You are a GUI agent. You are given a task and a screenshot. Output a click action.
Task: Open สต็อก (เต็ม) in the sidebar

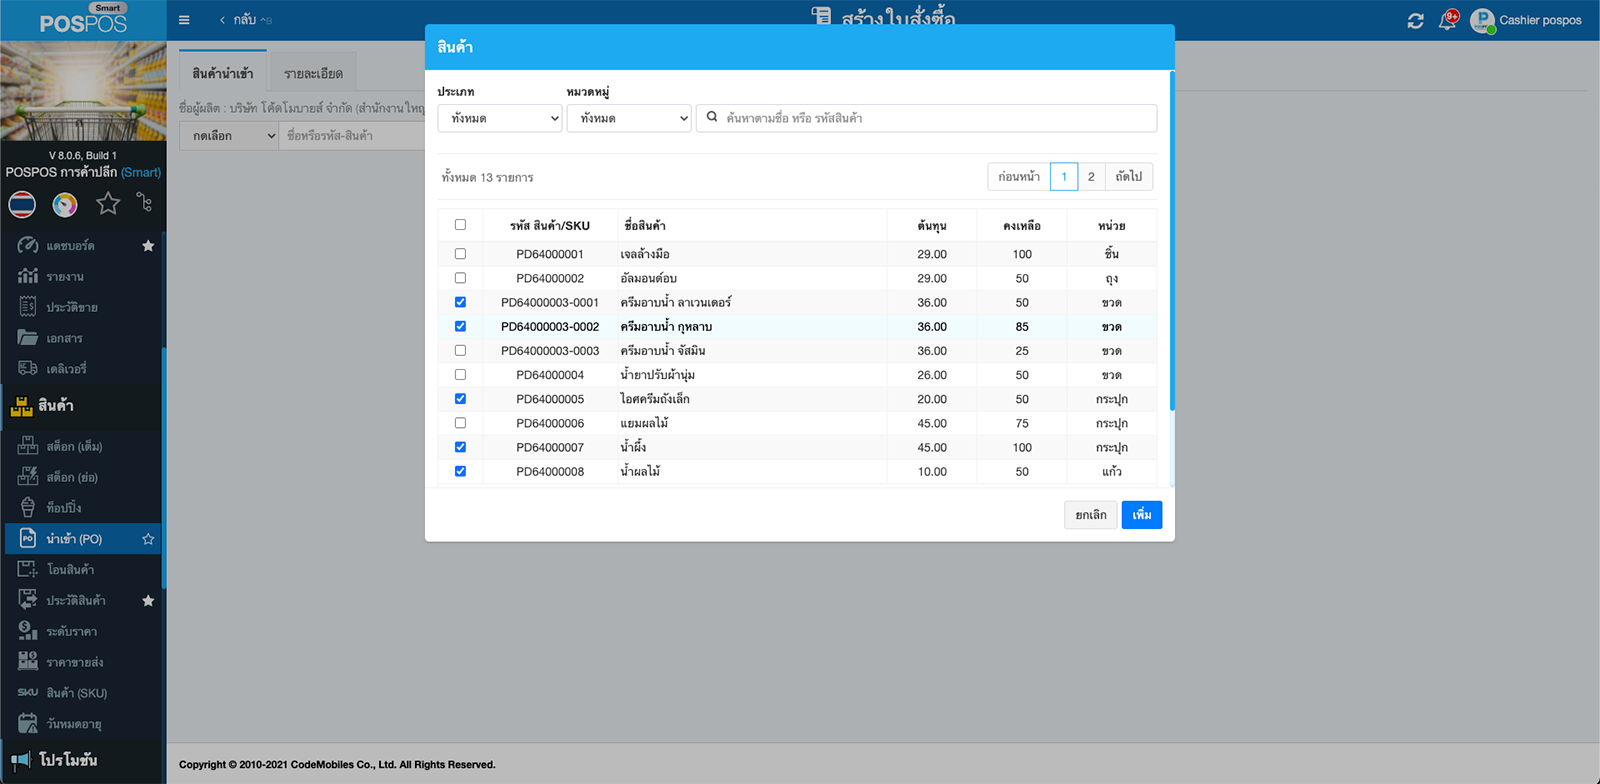[x=74, y=447]
